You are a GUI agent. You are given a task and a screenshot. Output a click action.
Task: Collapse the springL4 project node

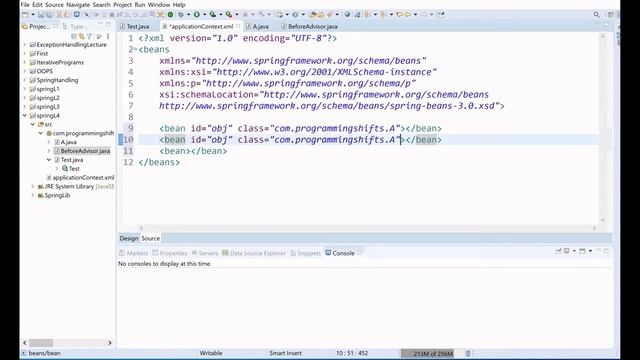25,116
